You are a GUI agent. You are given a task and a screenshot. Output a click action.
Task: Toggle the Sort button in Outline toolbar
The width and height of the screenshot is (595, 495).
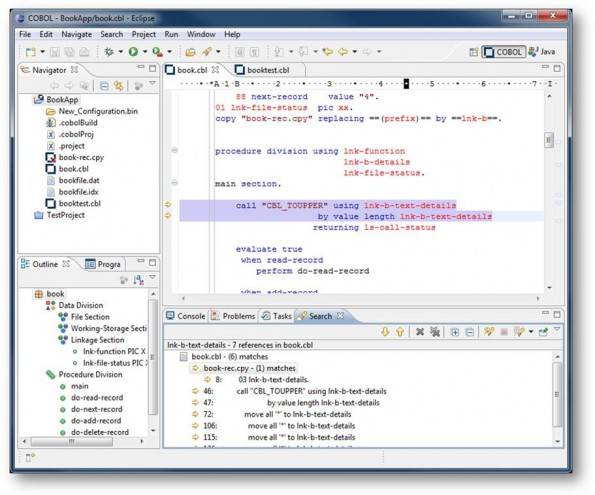pyautogui.click(x=139, y=280)
